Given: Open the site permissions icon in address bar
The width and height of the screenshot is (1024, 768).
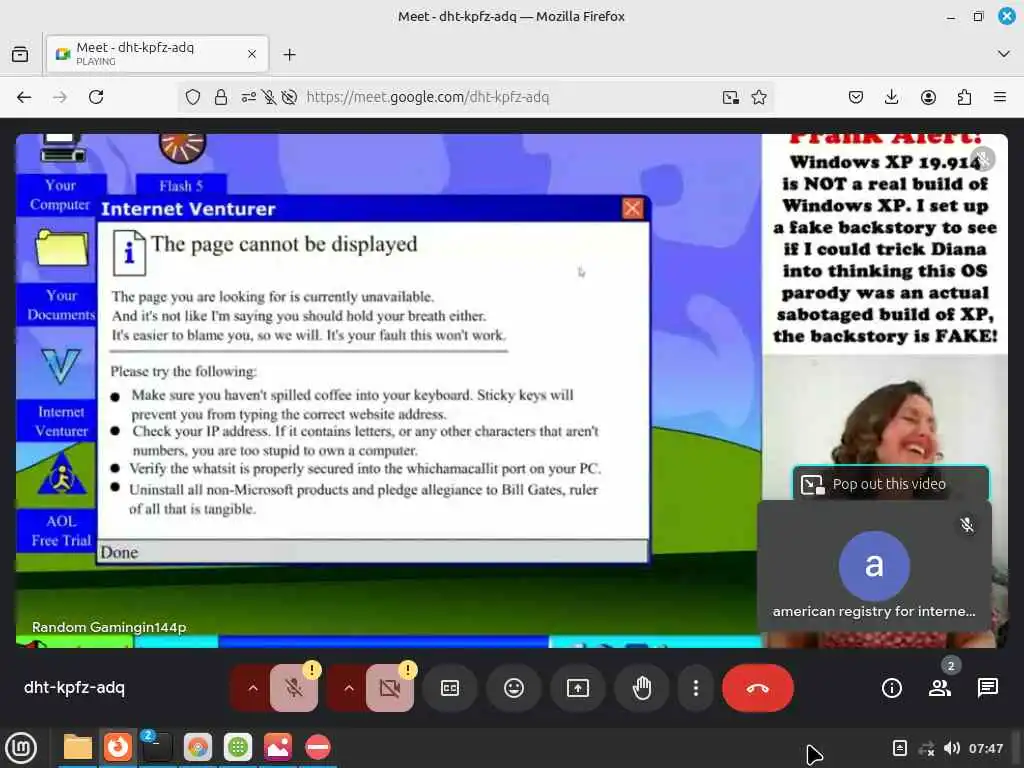Looking at the screenshot, I should click(x=248, y=97).
